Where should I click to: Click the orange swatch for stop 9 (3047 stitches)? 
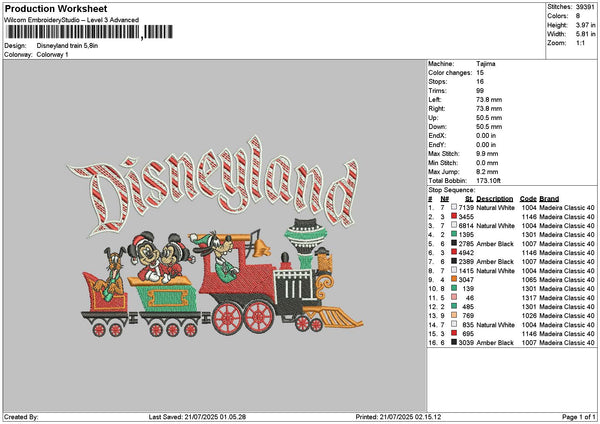454,279
